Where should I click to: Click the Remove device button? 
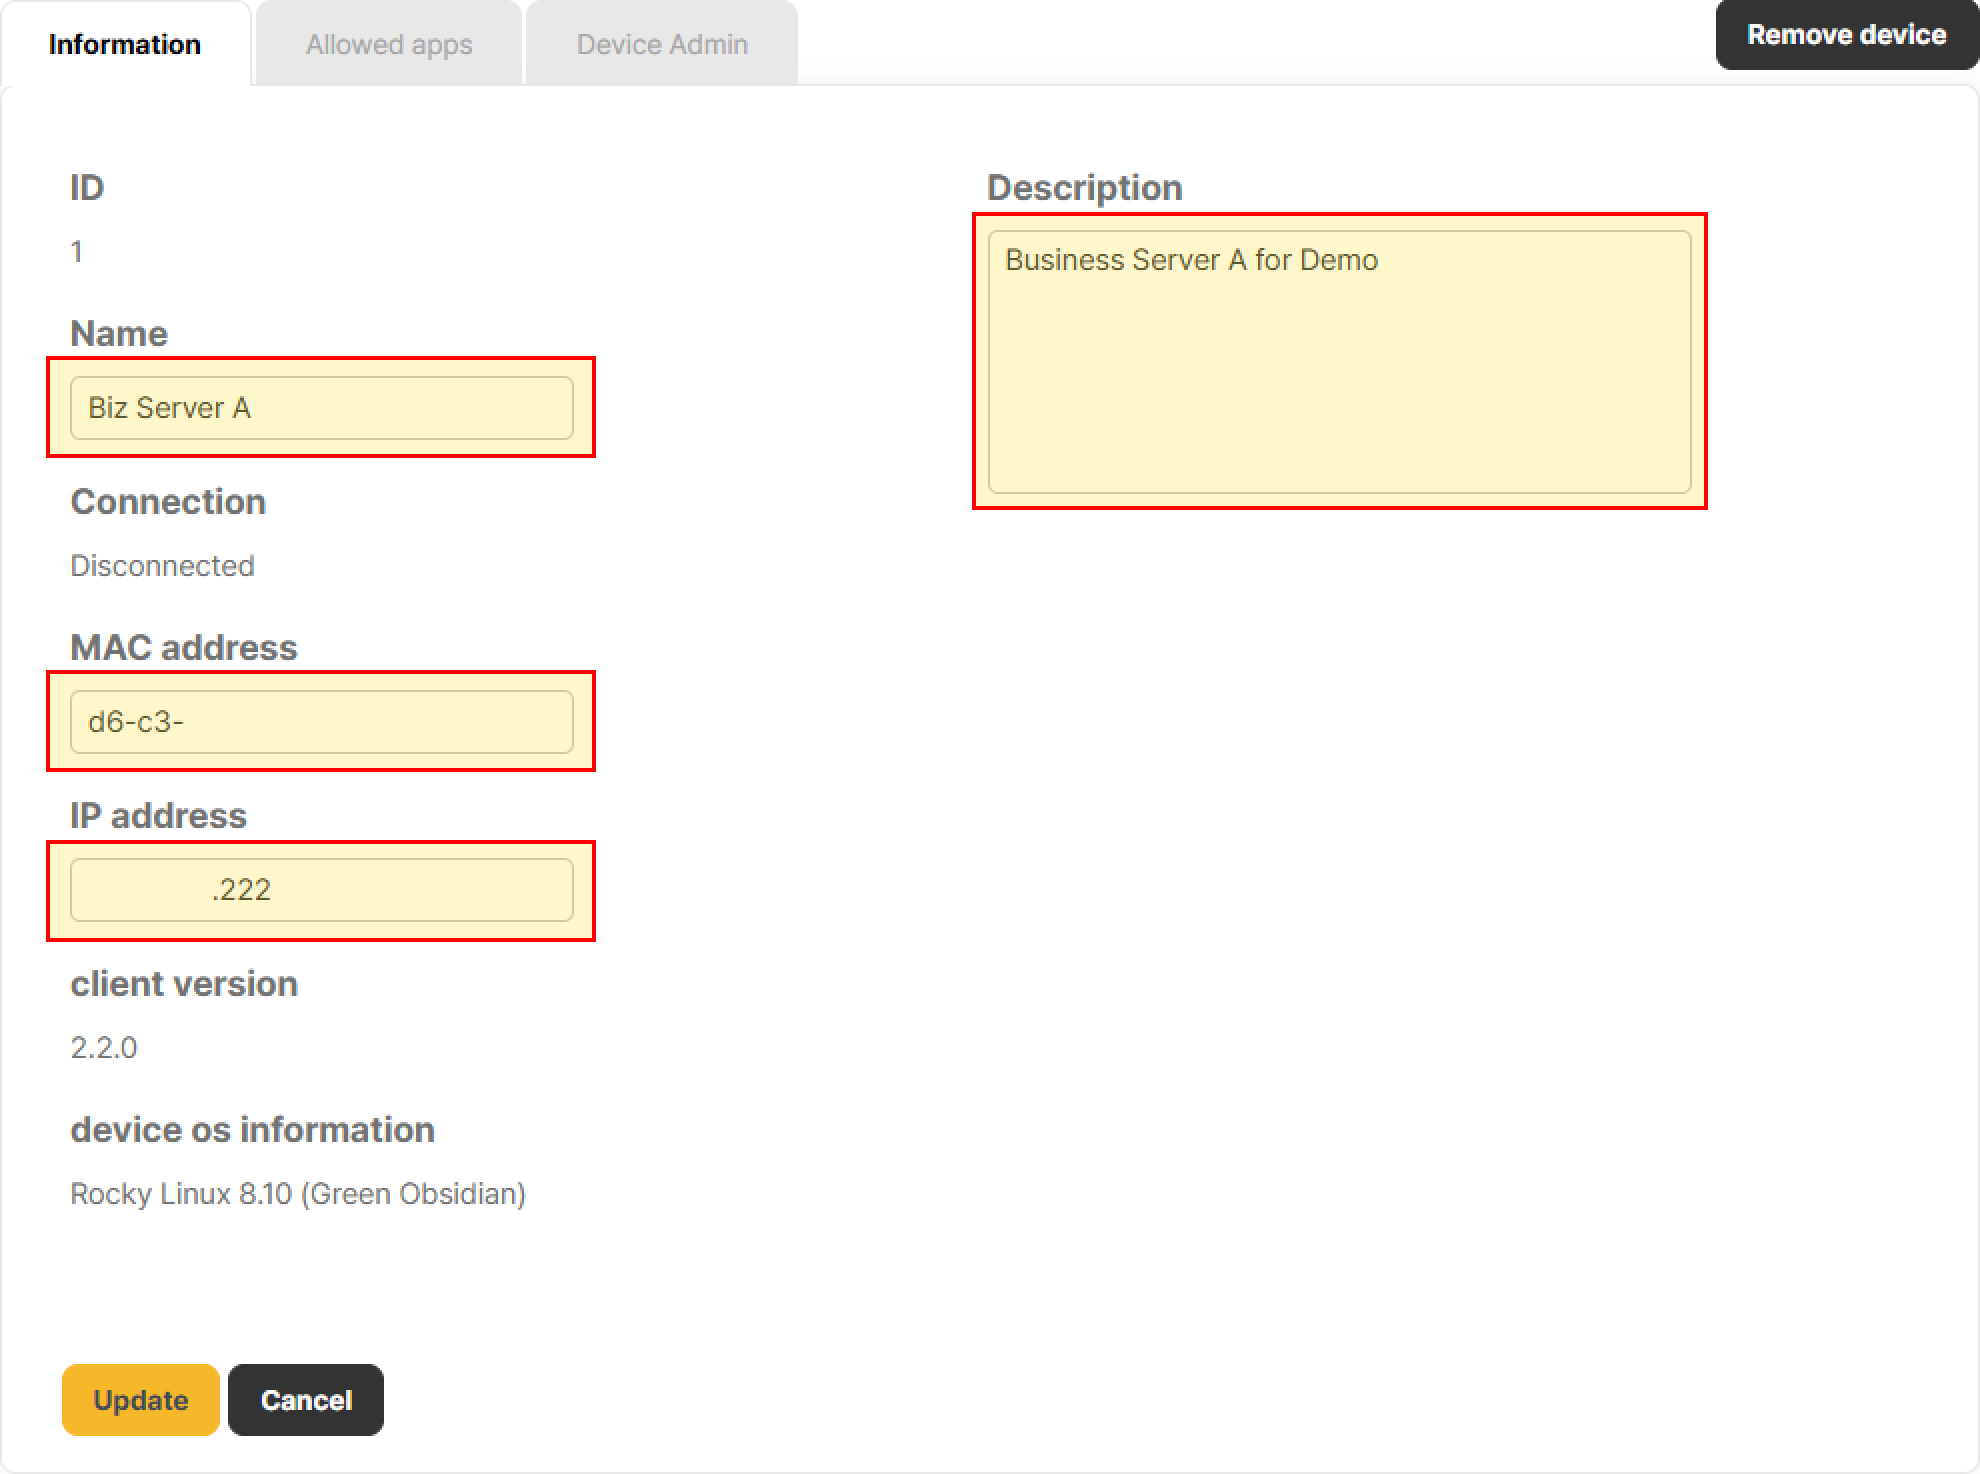(1846, 35)
